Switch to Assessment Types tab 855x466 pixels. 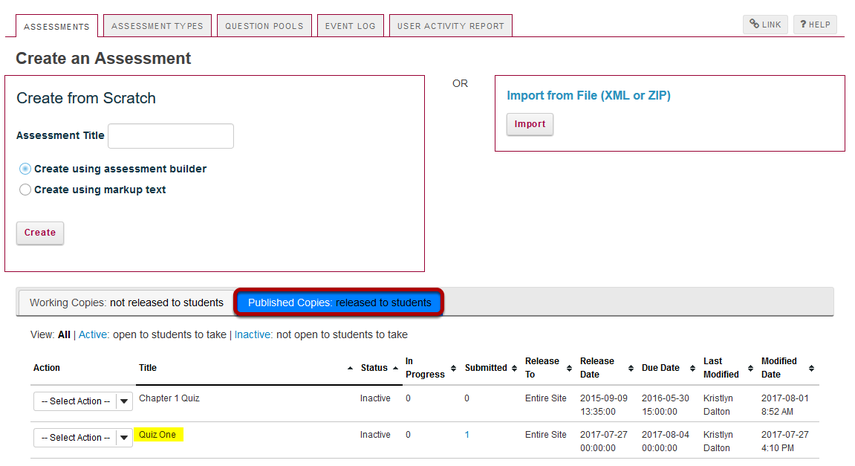click(157, 26)
